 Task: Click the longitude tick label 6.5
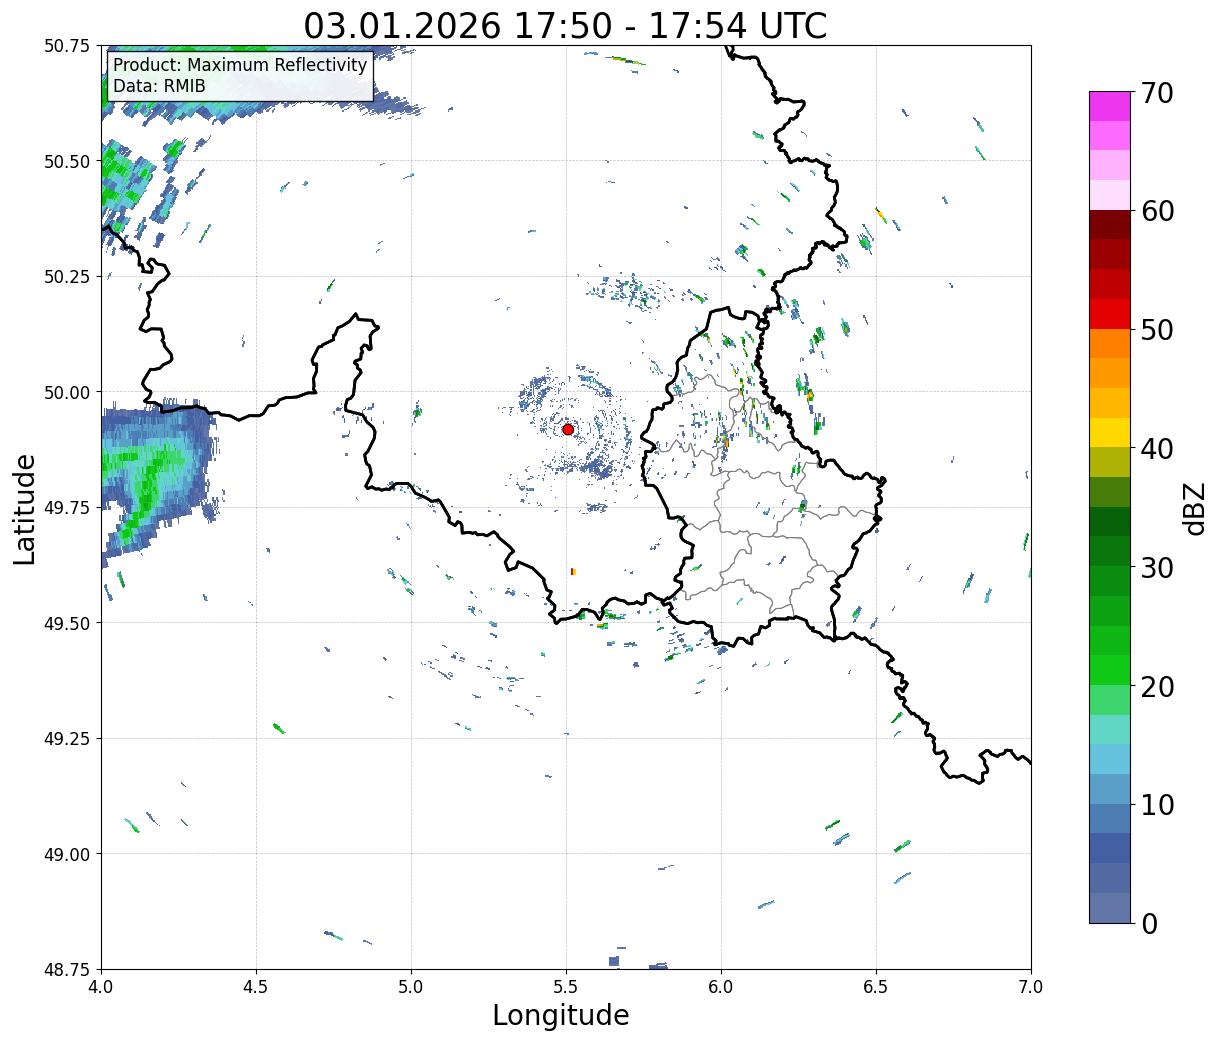tap(876, 986)
